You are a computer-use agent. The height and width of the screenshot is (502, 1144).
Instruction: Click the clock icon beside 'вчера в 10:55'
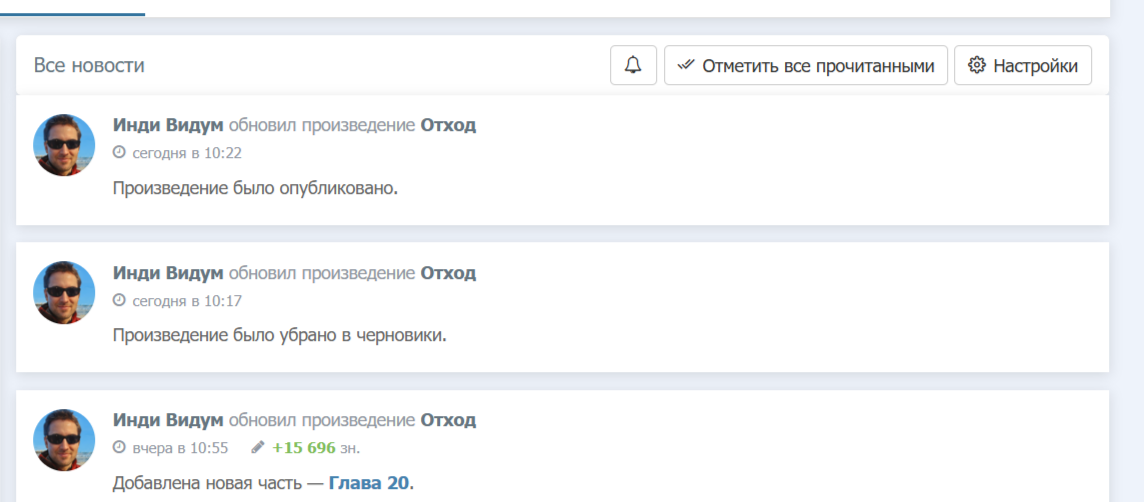pos(119,447)
